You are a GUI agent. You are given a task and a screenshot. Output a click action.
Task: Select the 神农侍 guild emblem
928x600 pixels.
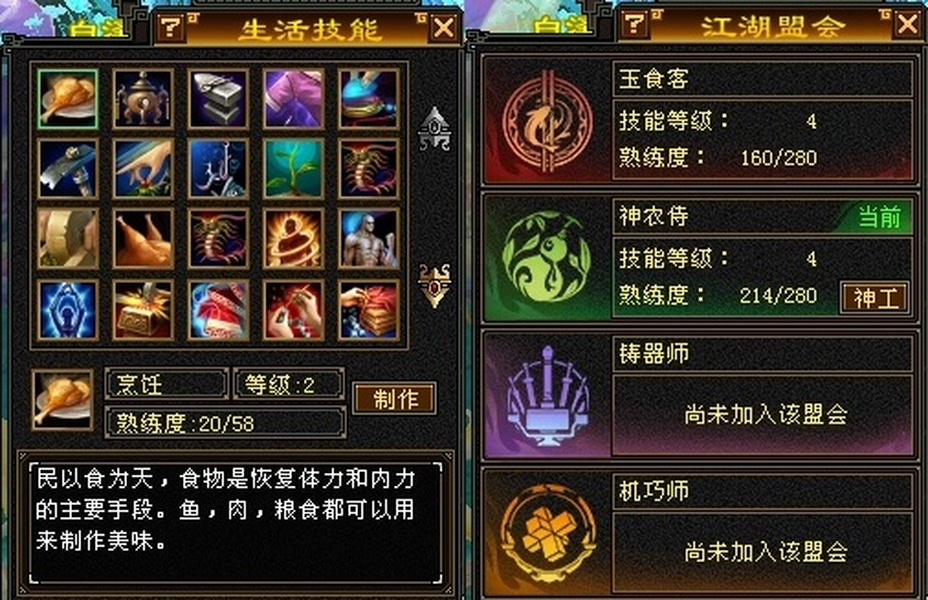[x=546, y=258]
